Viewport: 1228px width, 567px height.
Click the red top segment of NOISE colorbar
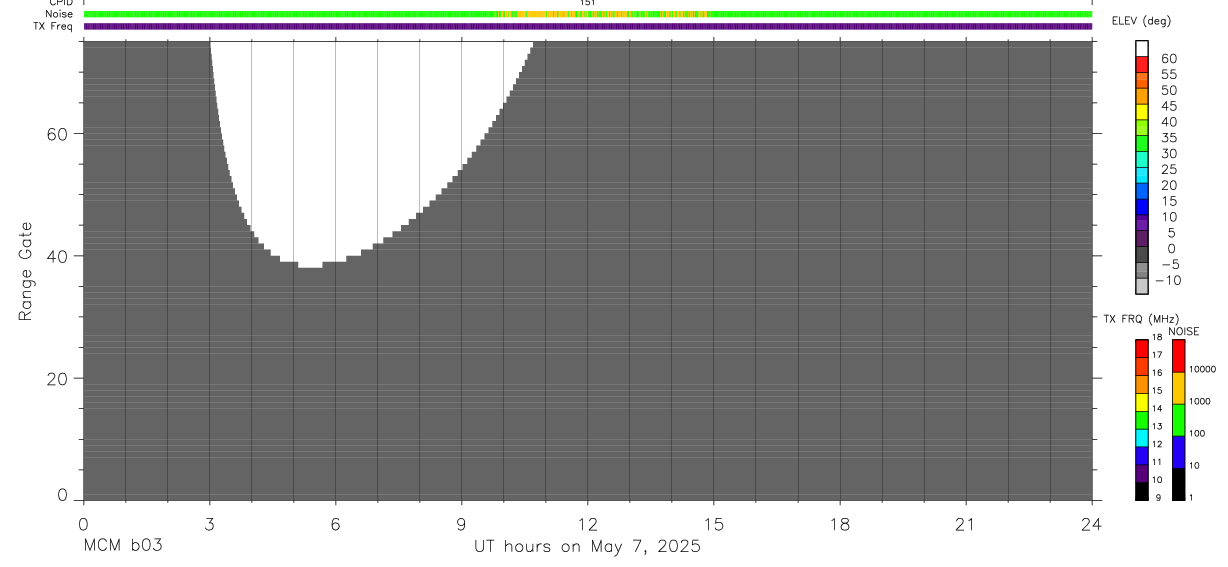1178,356
